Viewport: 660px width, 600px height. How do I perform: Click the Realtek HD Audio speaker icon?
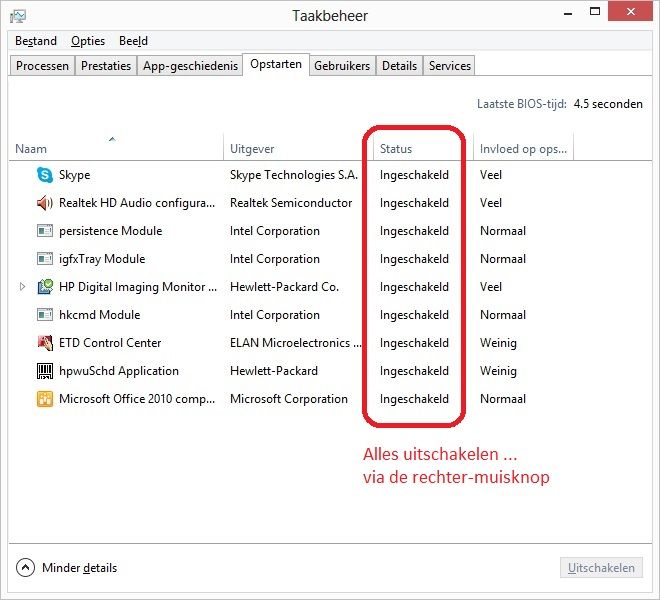pyautogui.click(x=45, y=203)
